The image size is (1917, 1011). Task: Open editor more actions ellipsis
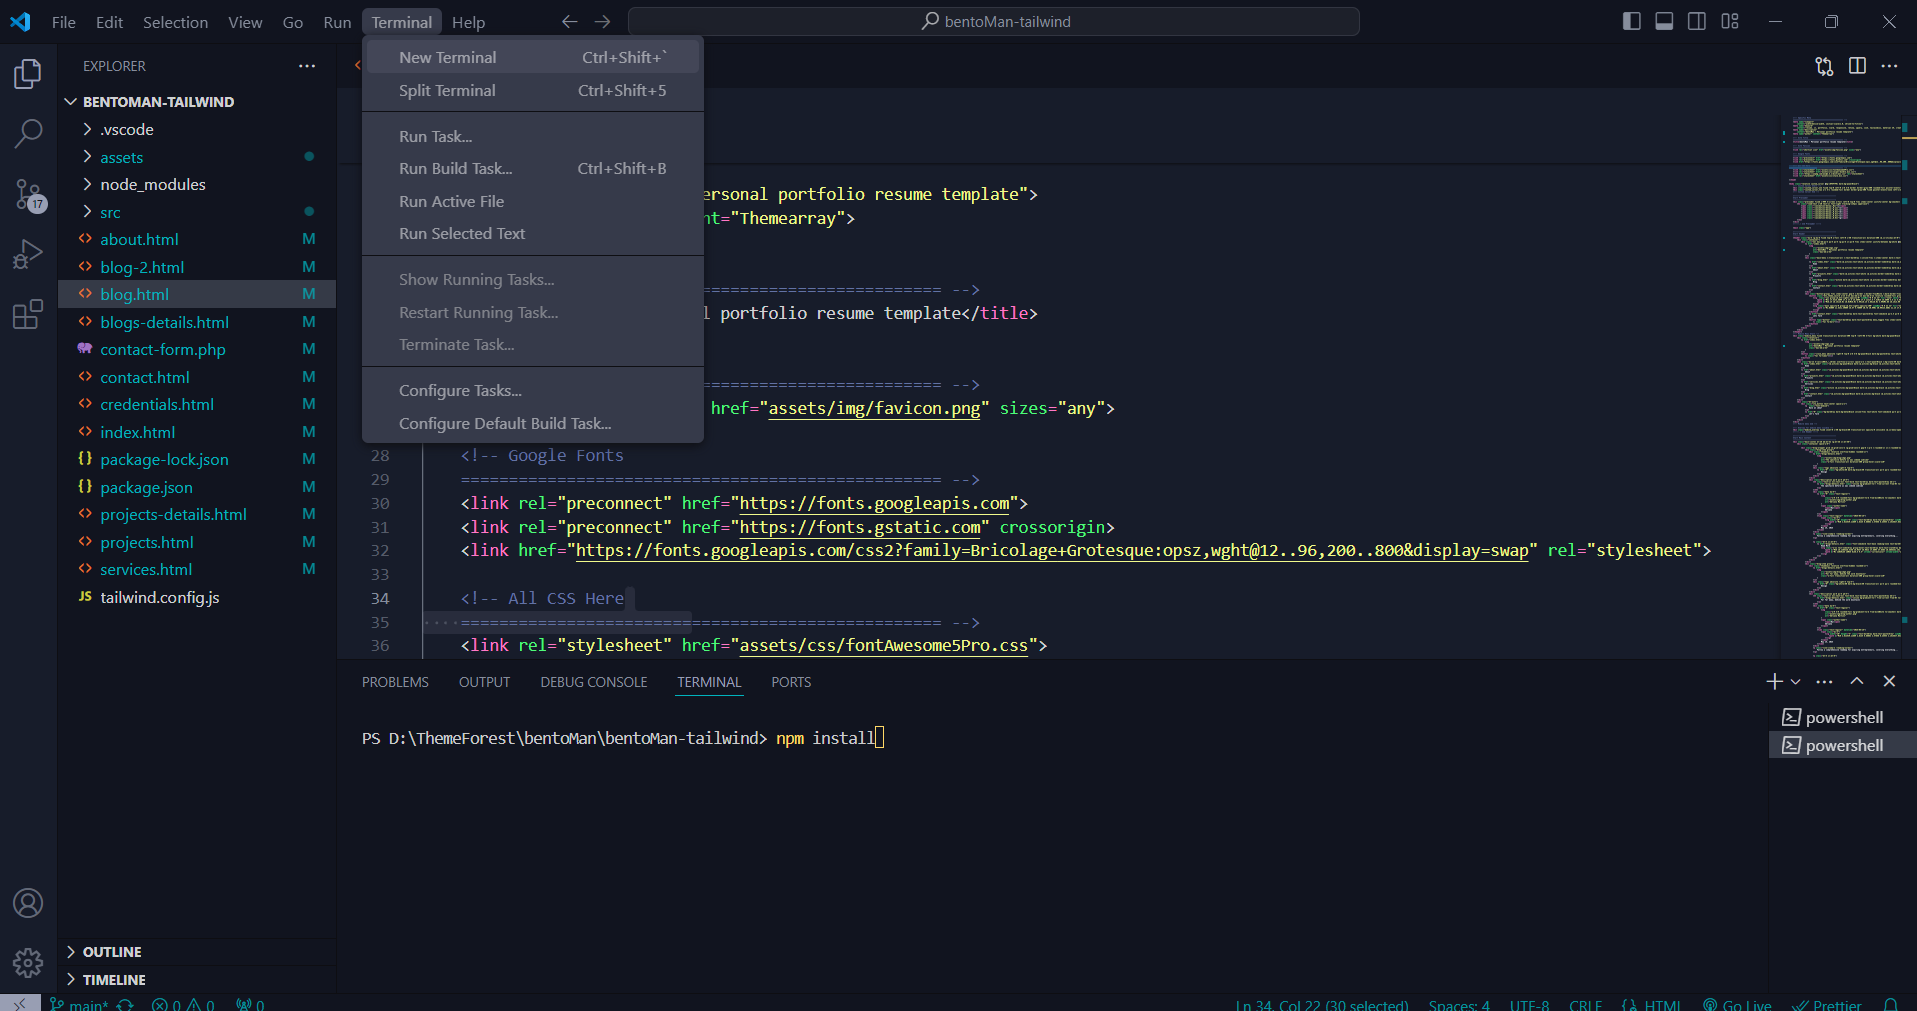[1889, 66]
